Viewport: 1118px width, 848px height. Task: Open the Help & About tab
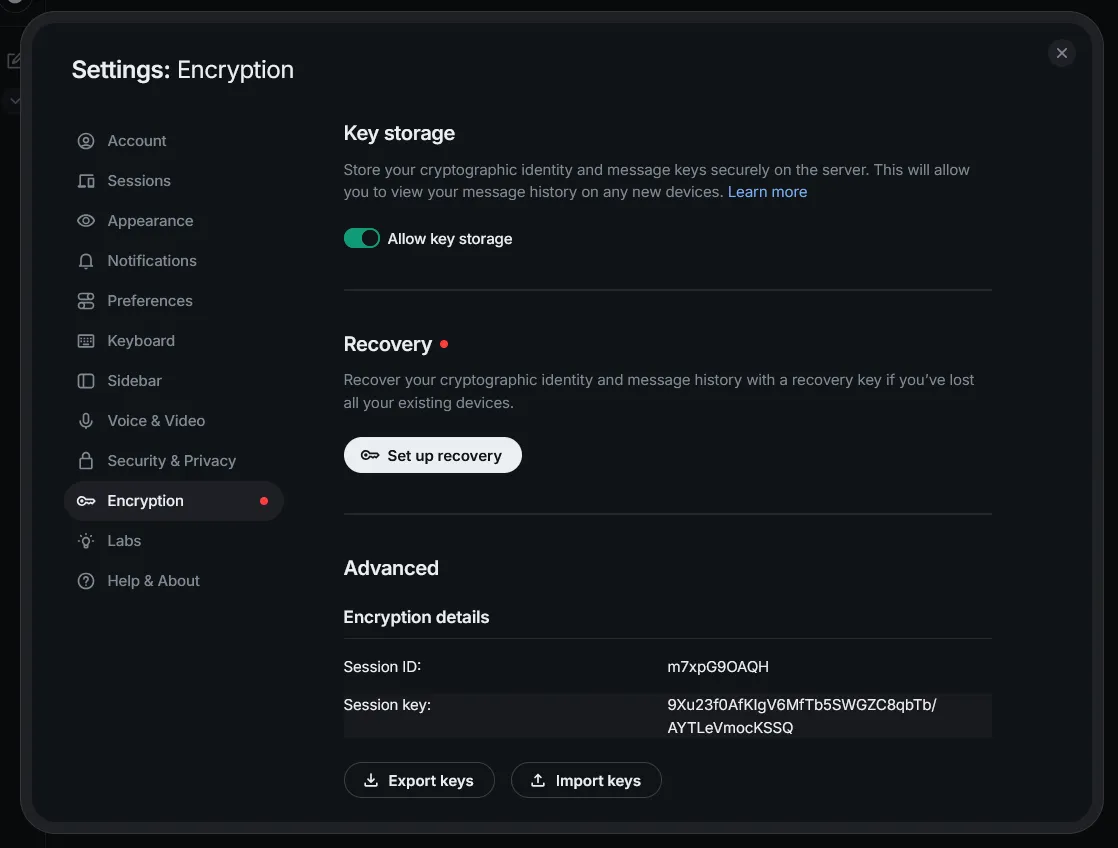point(153,581)
